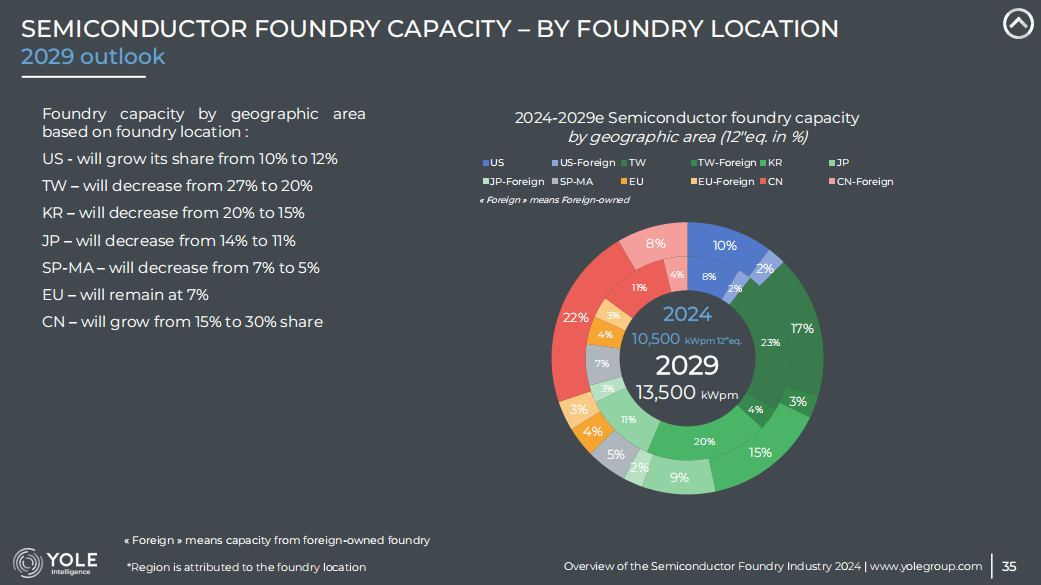Click the italic note '« Foreign » means Foreign-owned'
The width and height of the screenshot is (1041, 585).
coord(554,200)
